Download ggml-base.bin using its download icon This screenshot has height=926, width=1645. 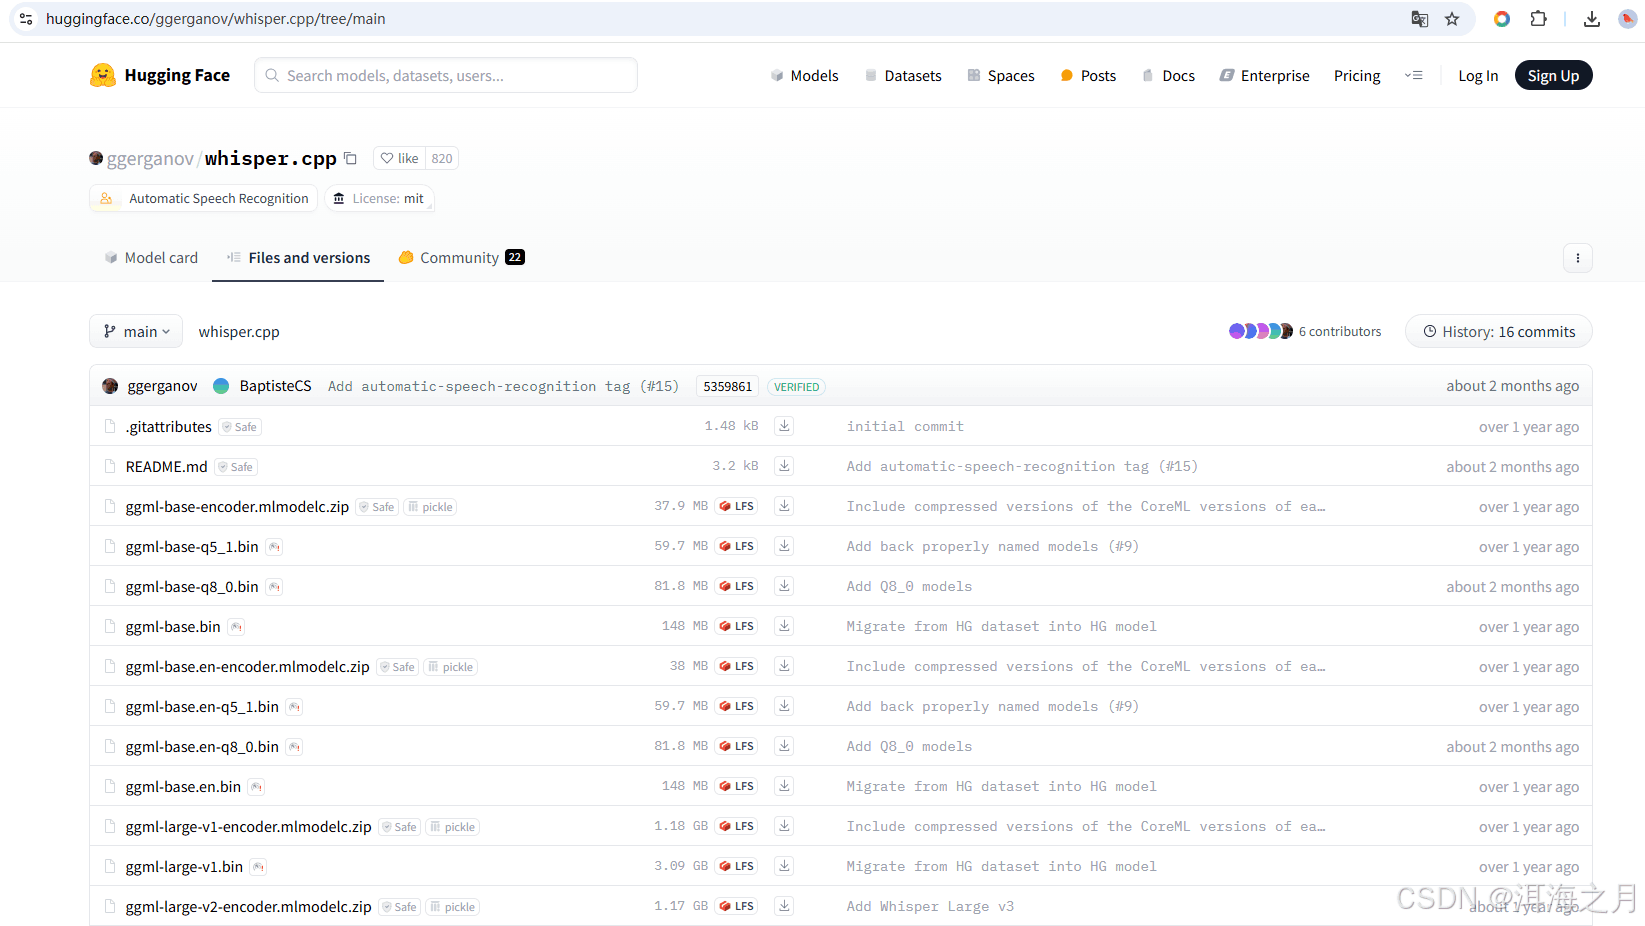coord(784,626)
